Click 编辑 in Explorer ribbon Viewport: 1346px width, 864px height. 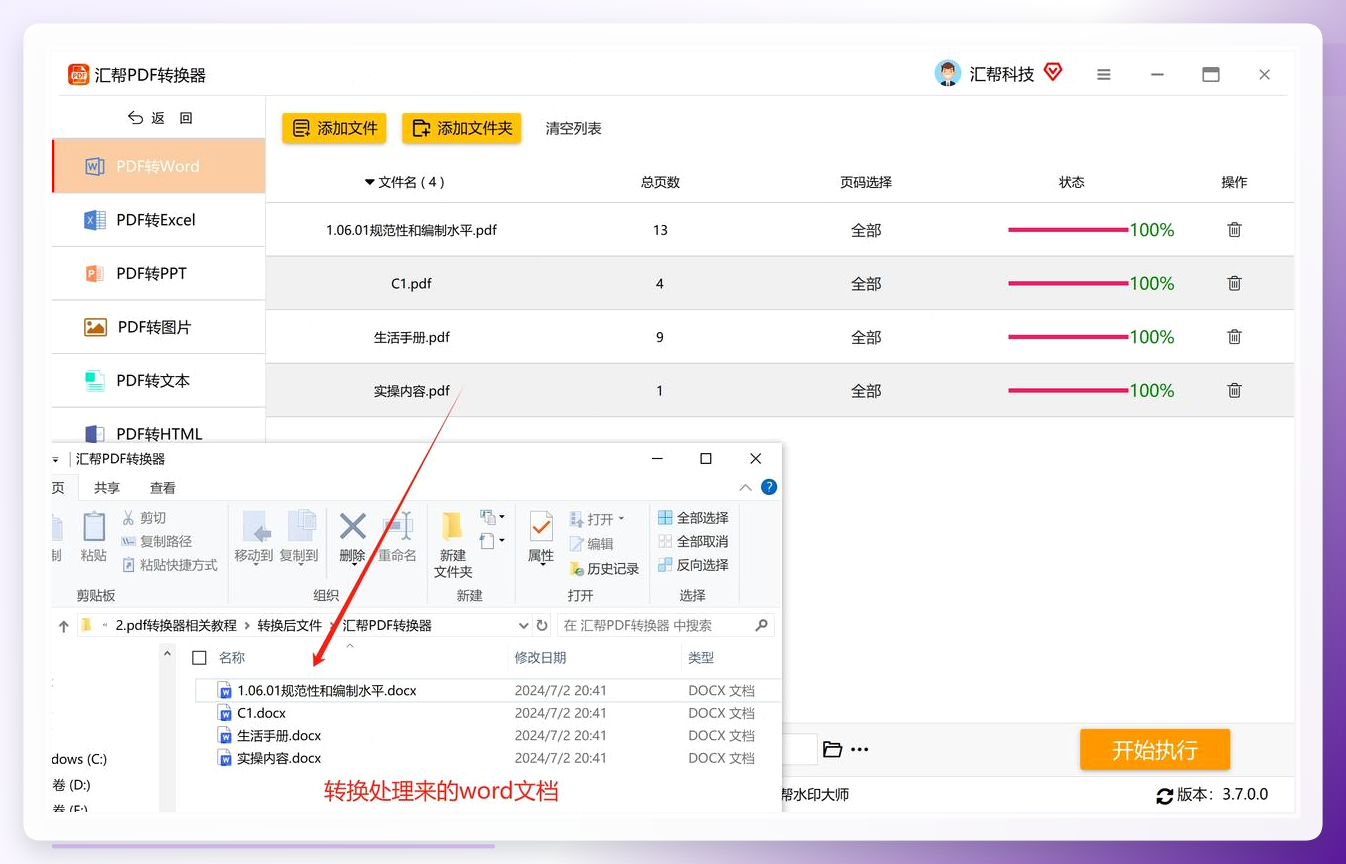(x=592, y=544)
